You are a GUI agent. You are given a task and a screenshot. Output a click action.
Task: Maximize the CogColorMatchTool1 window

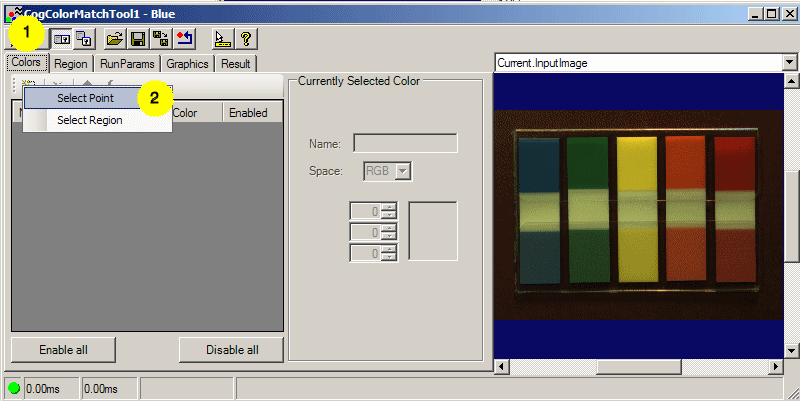pyautogui.click(x=772, y=14)
